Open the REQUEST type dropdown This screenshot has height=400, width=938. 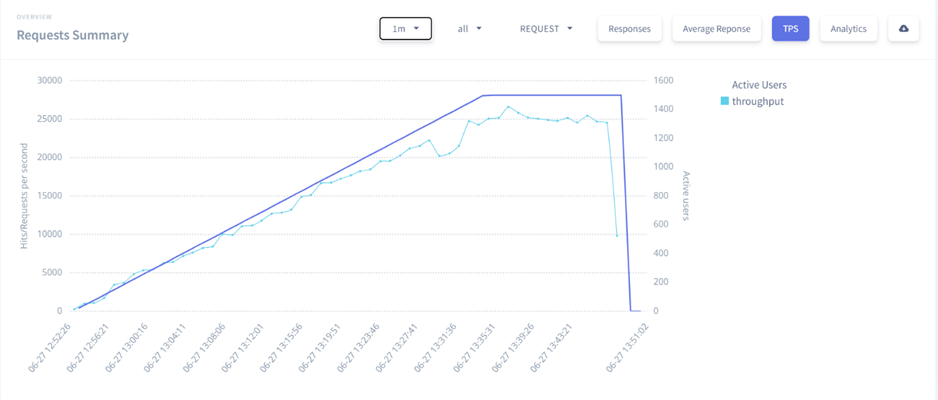point(546,29)
